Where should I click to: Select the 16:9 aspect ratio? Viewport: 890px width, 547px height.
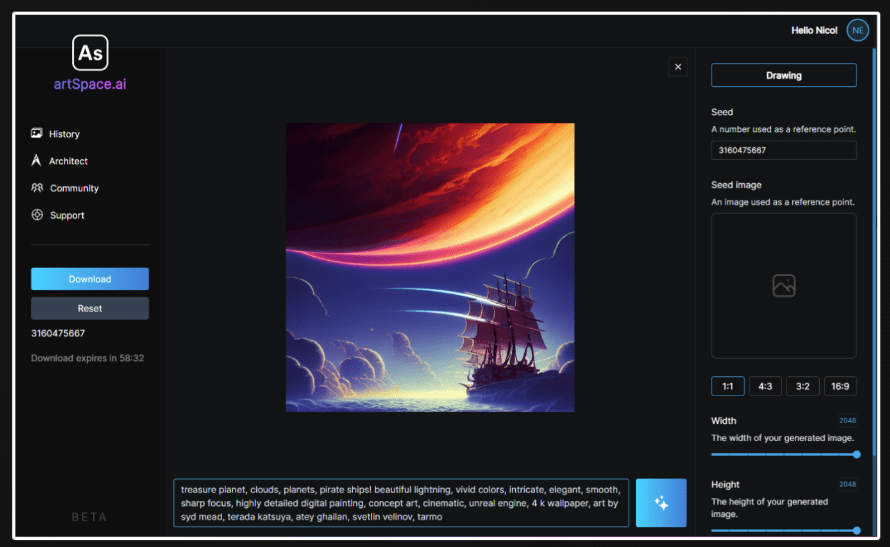tap(840, 386)
